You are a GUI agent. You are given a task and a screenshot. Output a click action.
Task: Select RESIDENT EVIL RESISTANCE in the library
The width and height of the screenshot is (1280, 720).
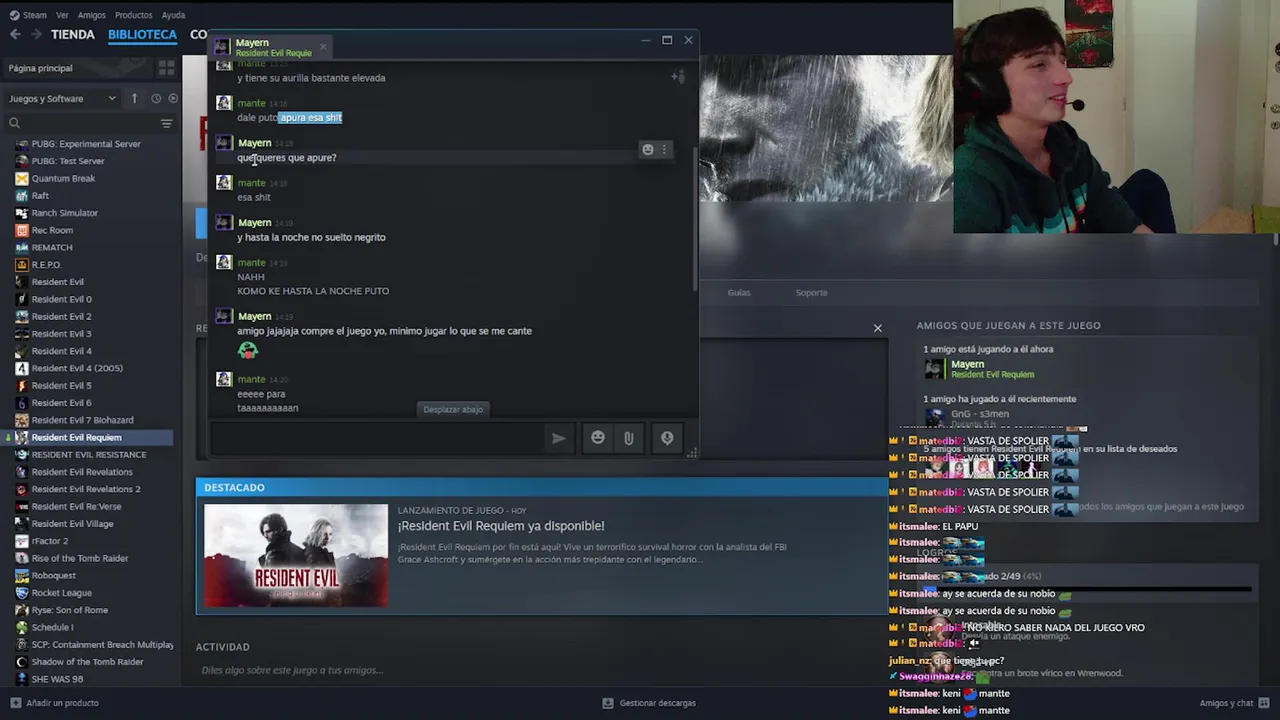pyautogui.click(x=88, y=455)
